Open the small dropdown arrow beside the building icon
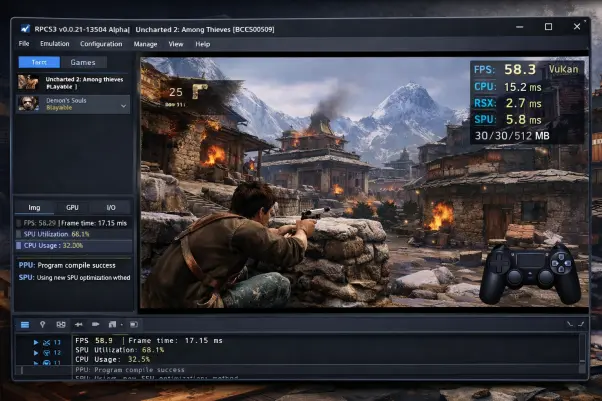602x401 pixels. (121, 325)
